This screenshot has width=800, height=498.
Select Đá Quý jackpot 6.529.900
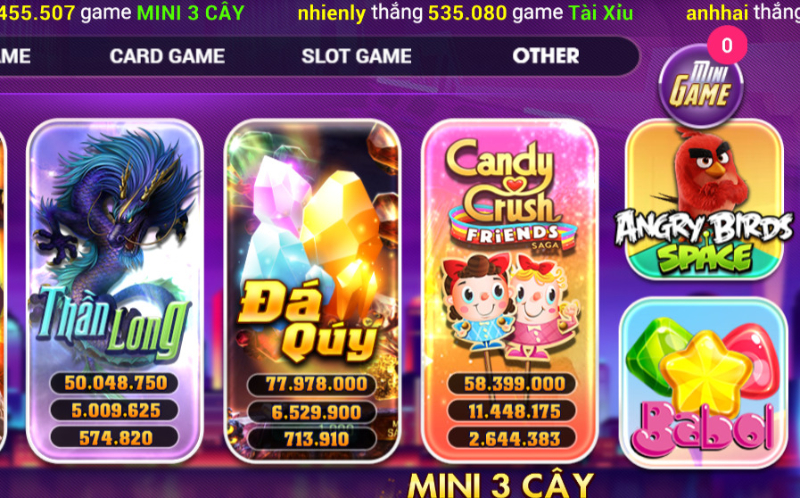(312, 412)
